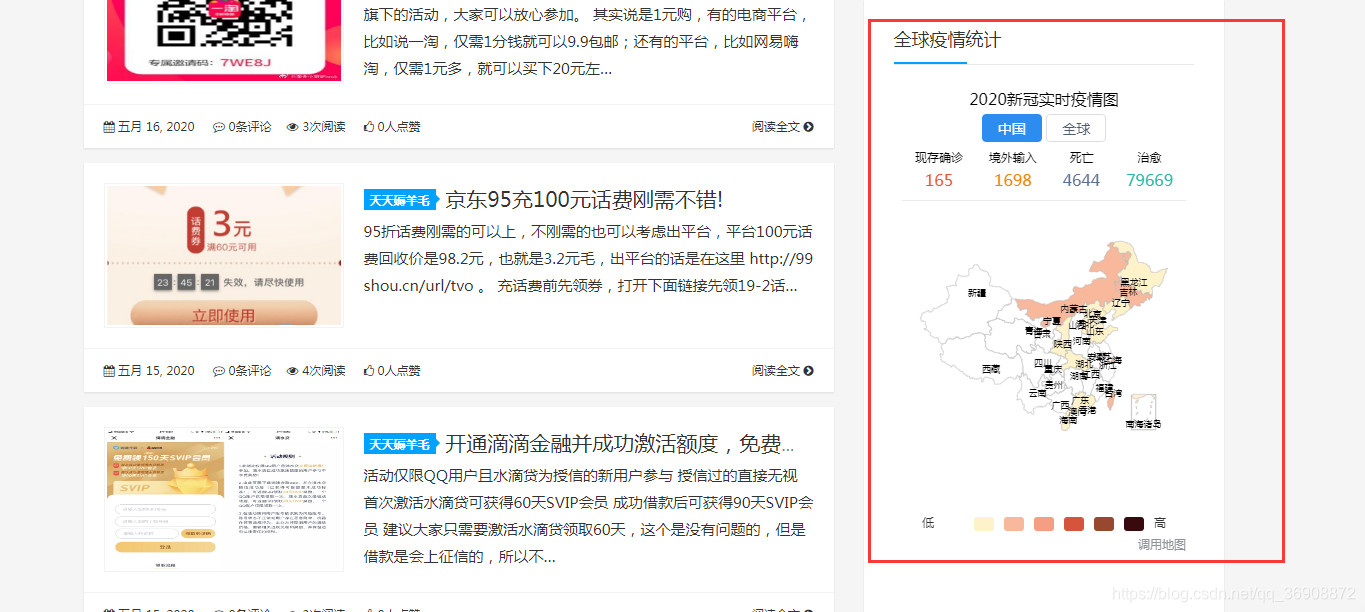1365x612 pixels.
Task: Click calendar icon beside 五月 15, 2020
Action: [x=109, y=371]
